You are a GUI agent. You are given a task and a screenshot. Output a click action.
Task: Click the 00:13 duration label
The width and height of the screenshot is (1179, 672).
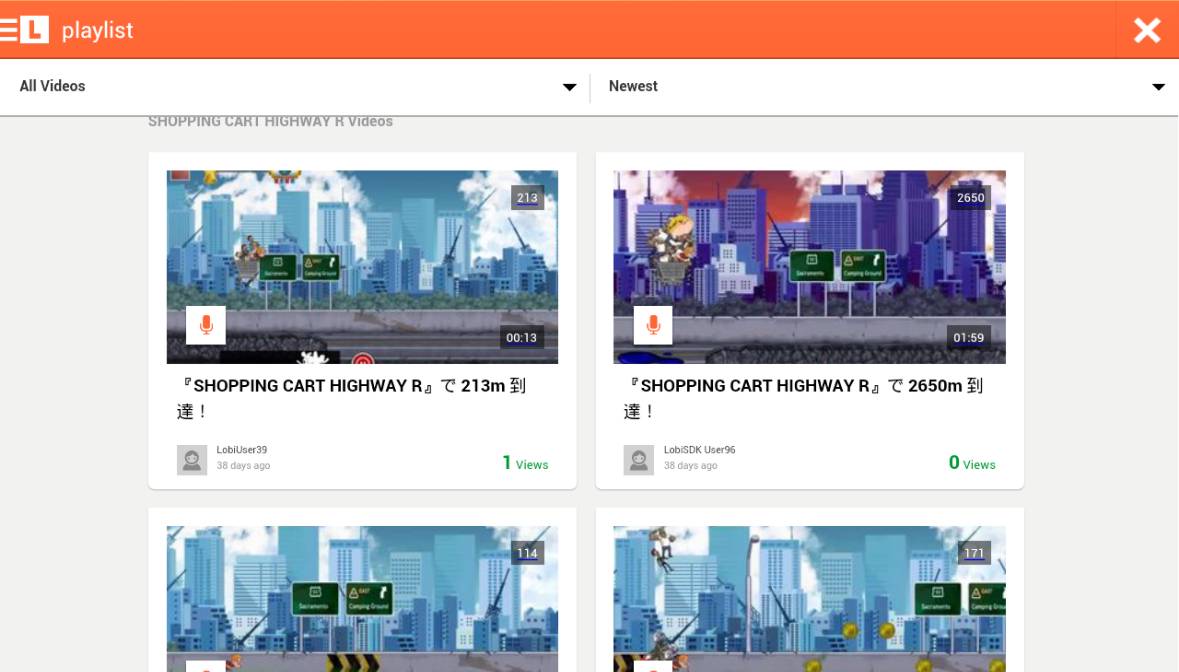pos(521,338)
